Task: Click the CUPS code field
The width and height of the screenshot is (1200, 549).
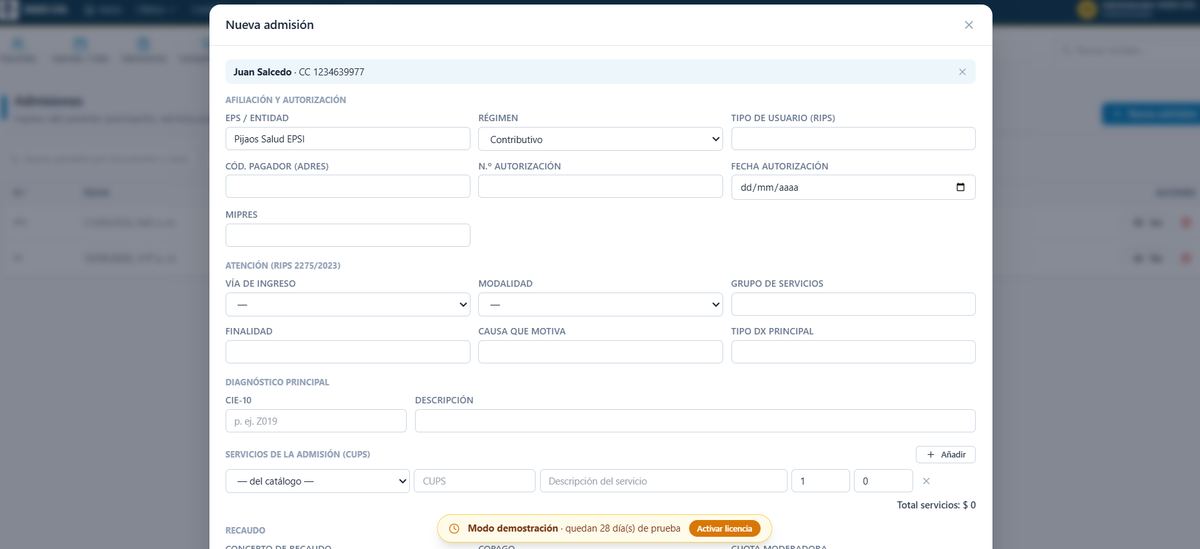Action: point(474,481)
